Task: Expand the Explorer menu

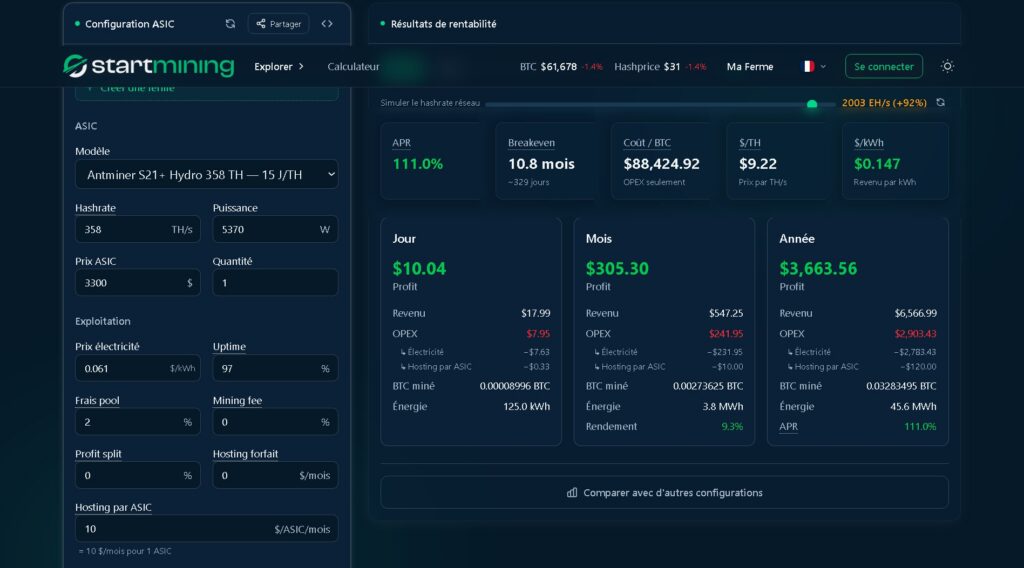Action: click(279, 67)
